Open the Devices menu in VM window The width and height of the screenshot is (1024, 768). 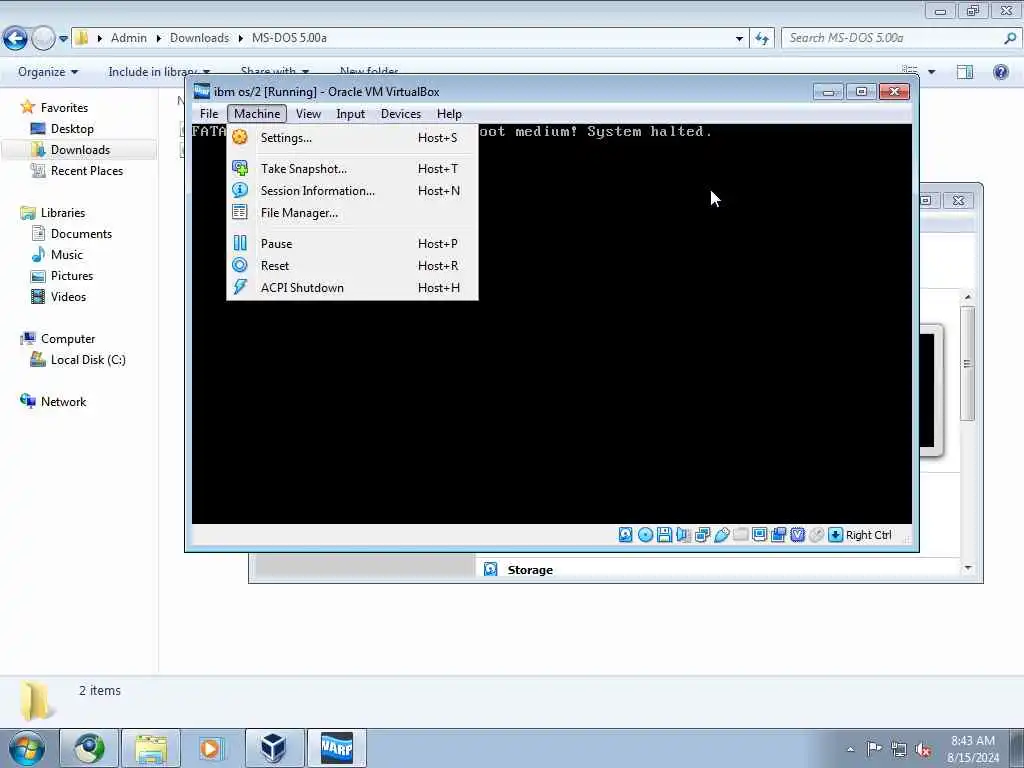pyautogui.click(x=401, y=114)
